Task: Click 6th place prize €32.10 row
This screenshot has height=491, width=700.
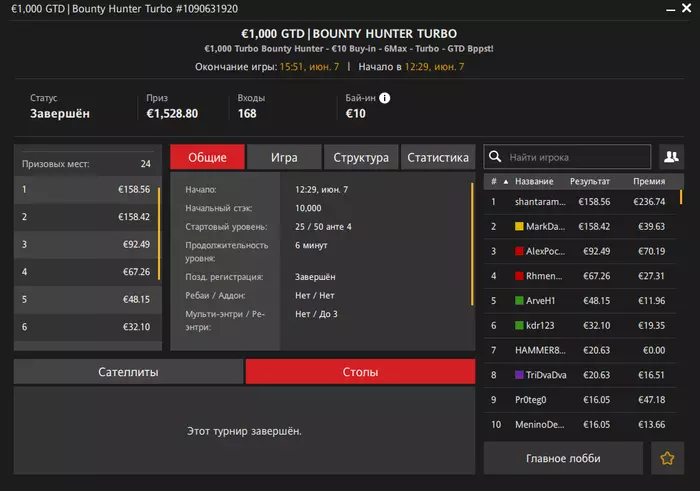Action: coord(86,327)
